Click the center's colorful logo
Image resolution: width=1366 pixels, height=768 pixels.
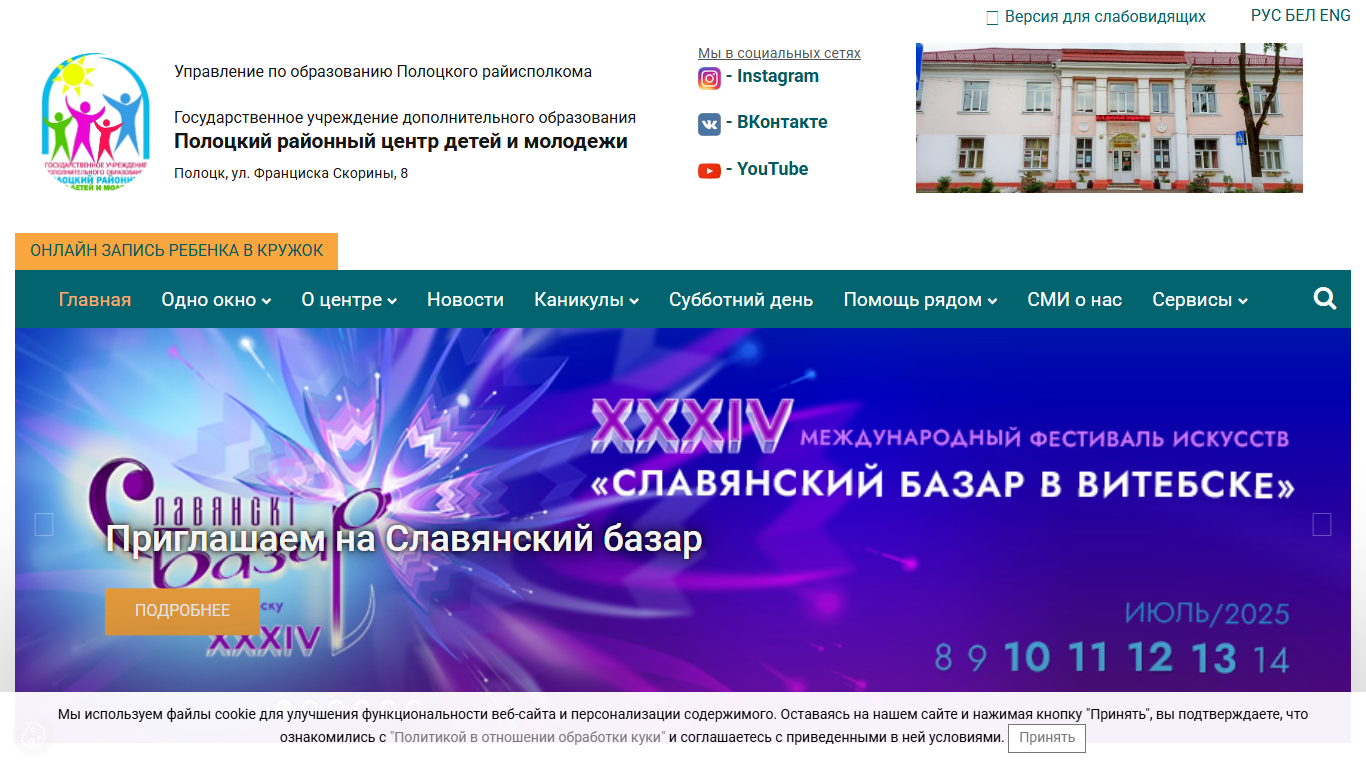[95, 121]
